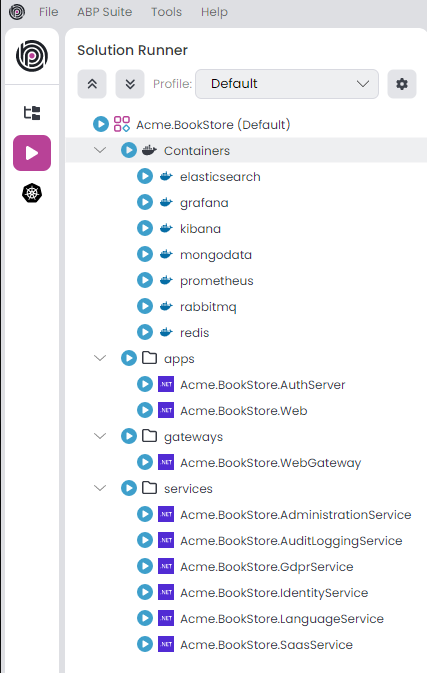
Task: Collapse the Containers folder chevron
Action: [x=100, y=150]
